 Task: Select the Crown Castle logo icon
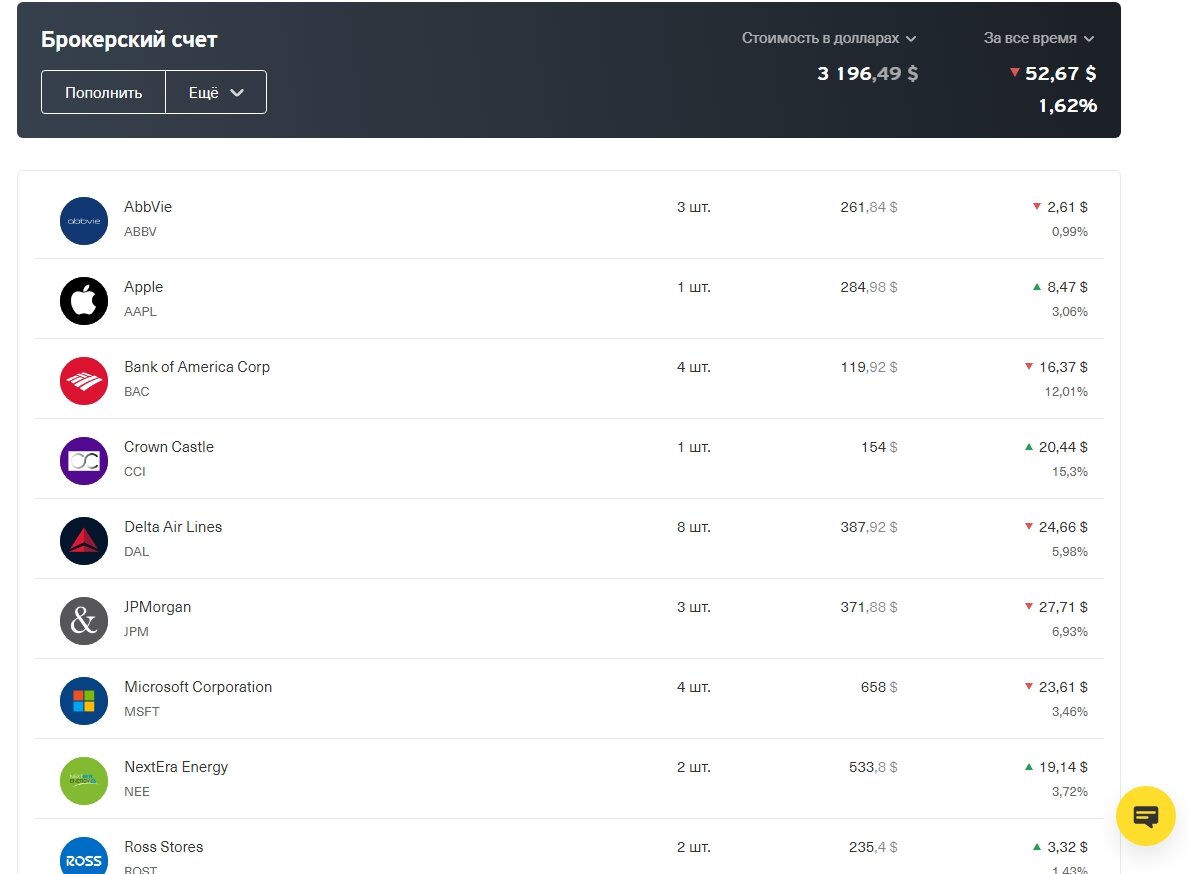point(83,461)
